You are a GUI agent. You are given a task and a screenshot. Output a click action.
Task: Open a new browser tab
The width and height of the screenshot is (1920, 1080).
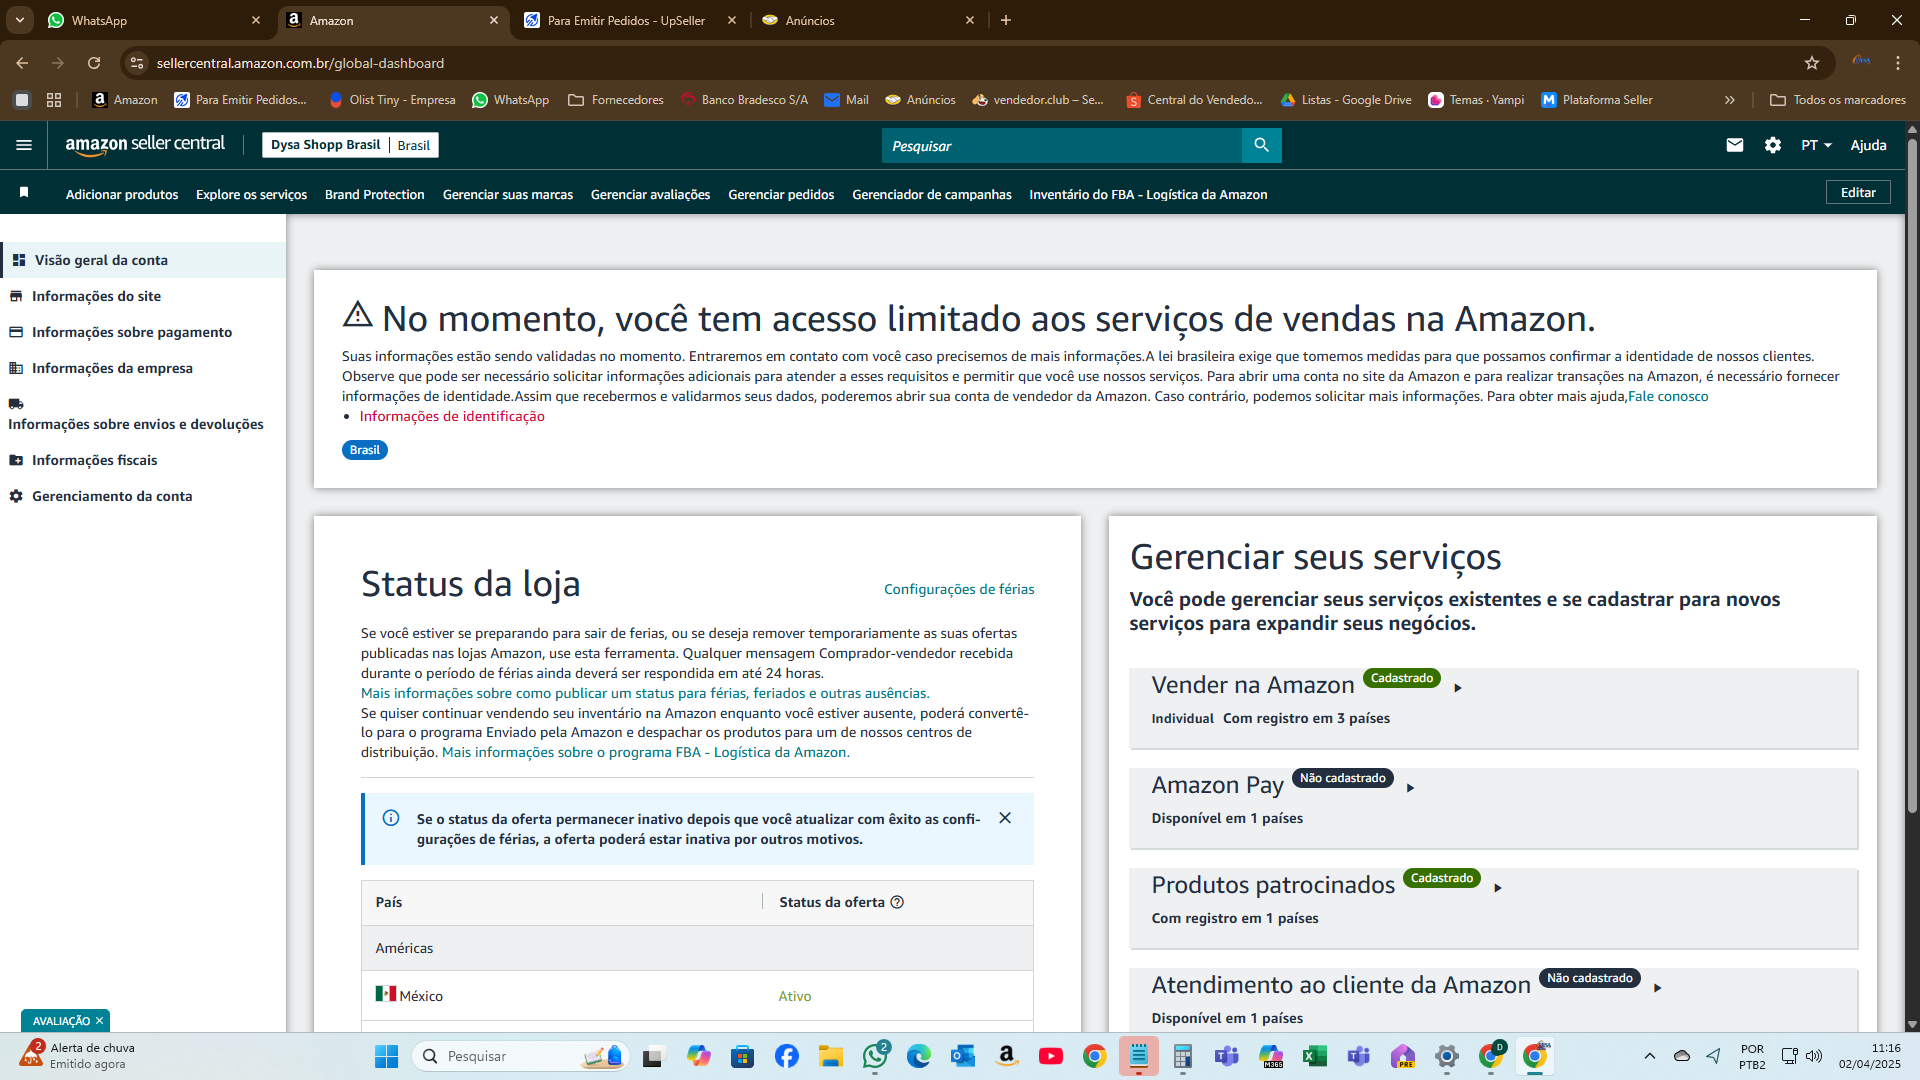pos(1006,20)
